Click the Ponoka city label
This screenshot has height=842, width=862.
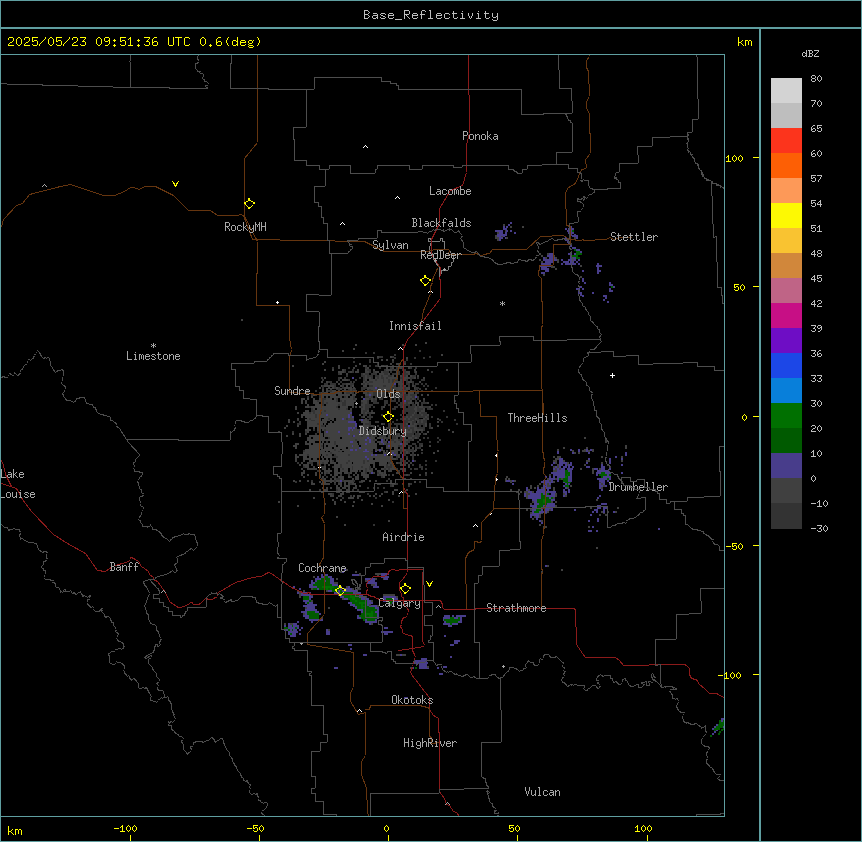click(x=480, y=136)
